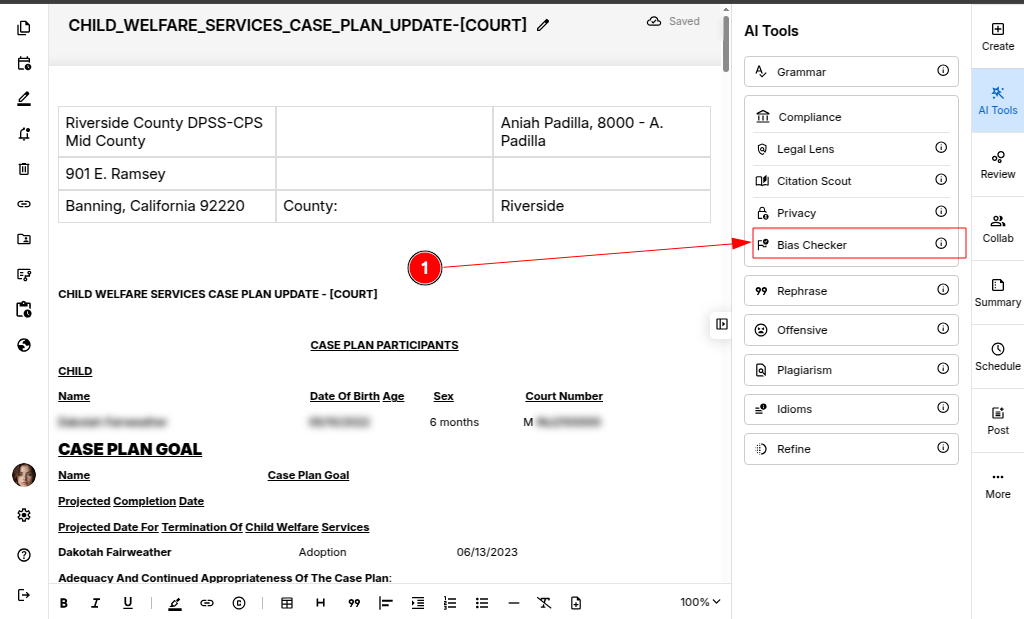Image resolution: width=1024 pixels, height=619 pixels.
Task: Click the highlighter color icon
Action: pyautogui.click(x=175, y=603)
